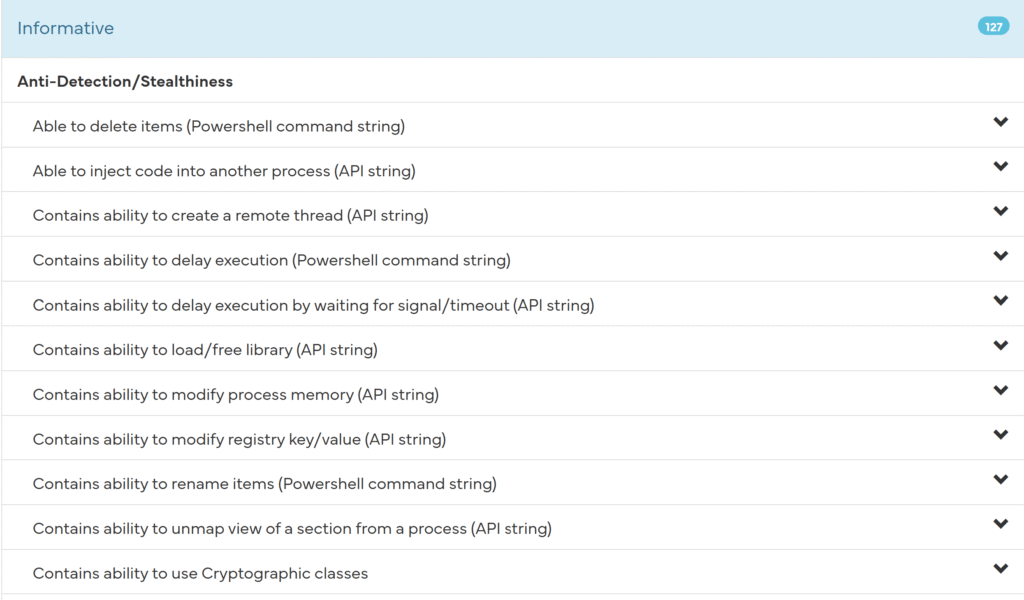Expand chevron for 'rename items' row
Viewport: 1024px width, 600px height.
1000,479
